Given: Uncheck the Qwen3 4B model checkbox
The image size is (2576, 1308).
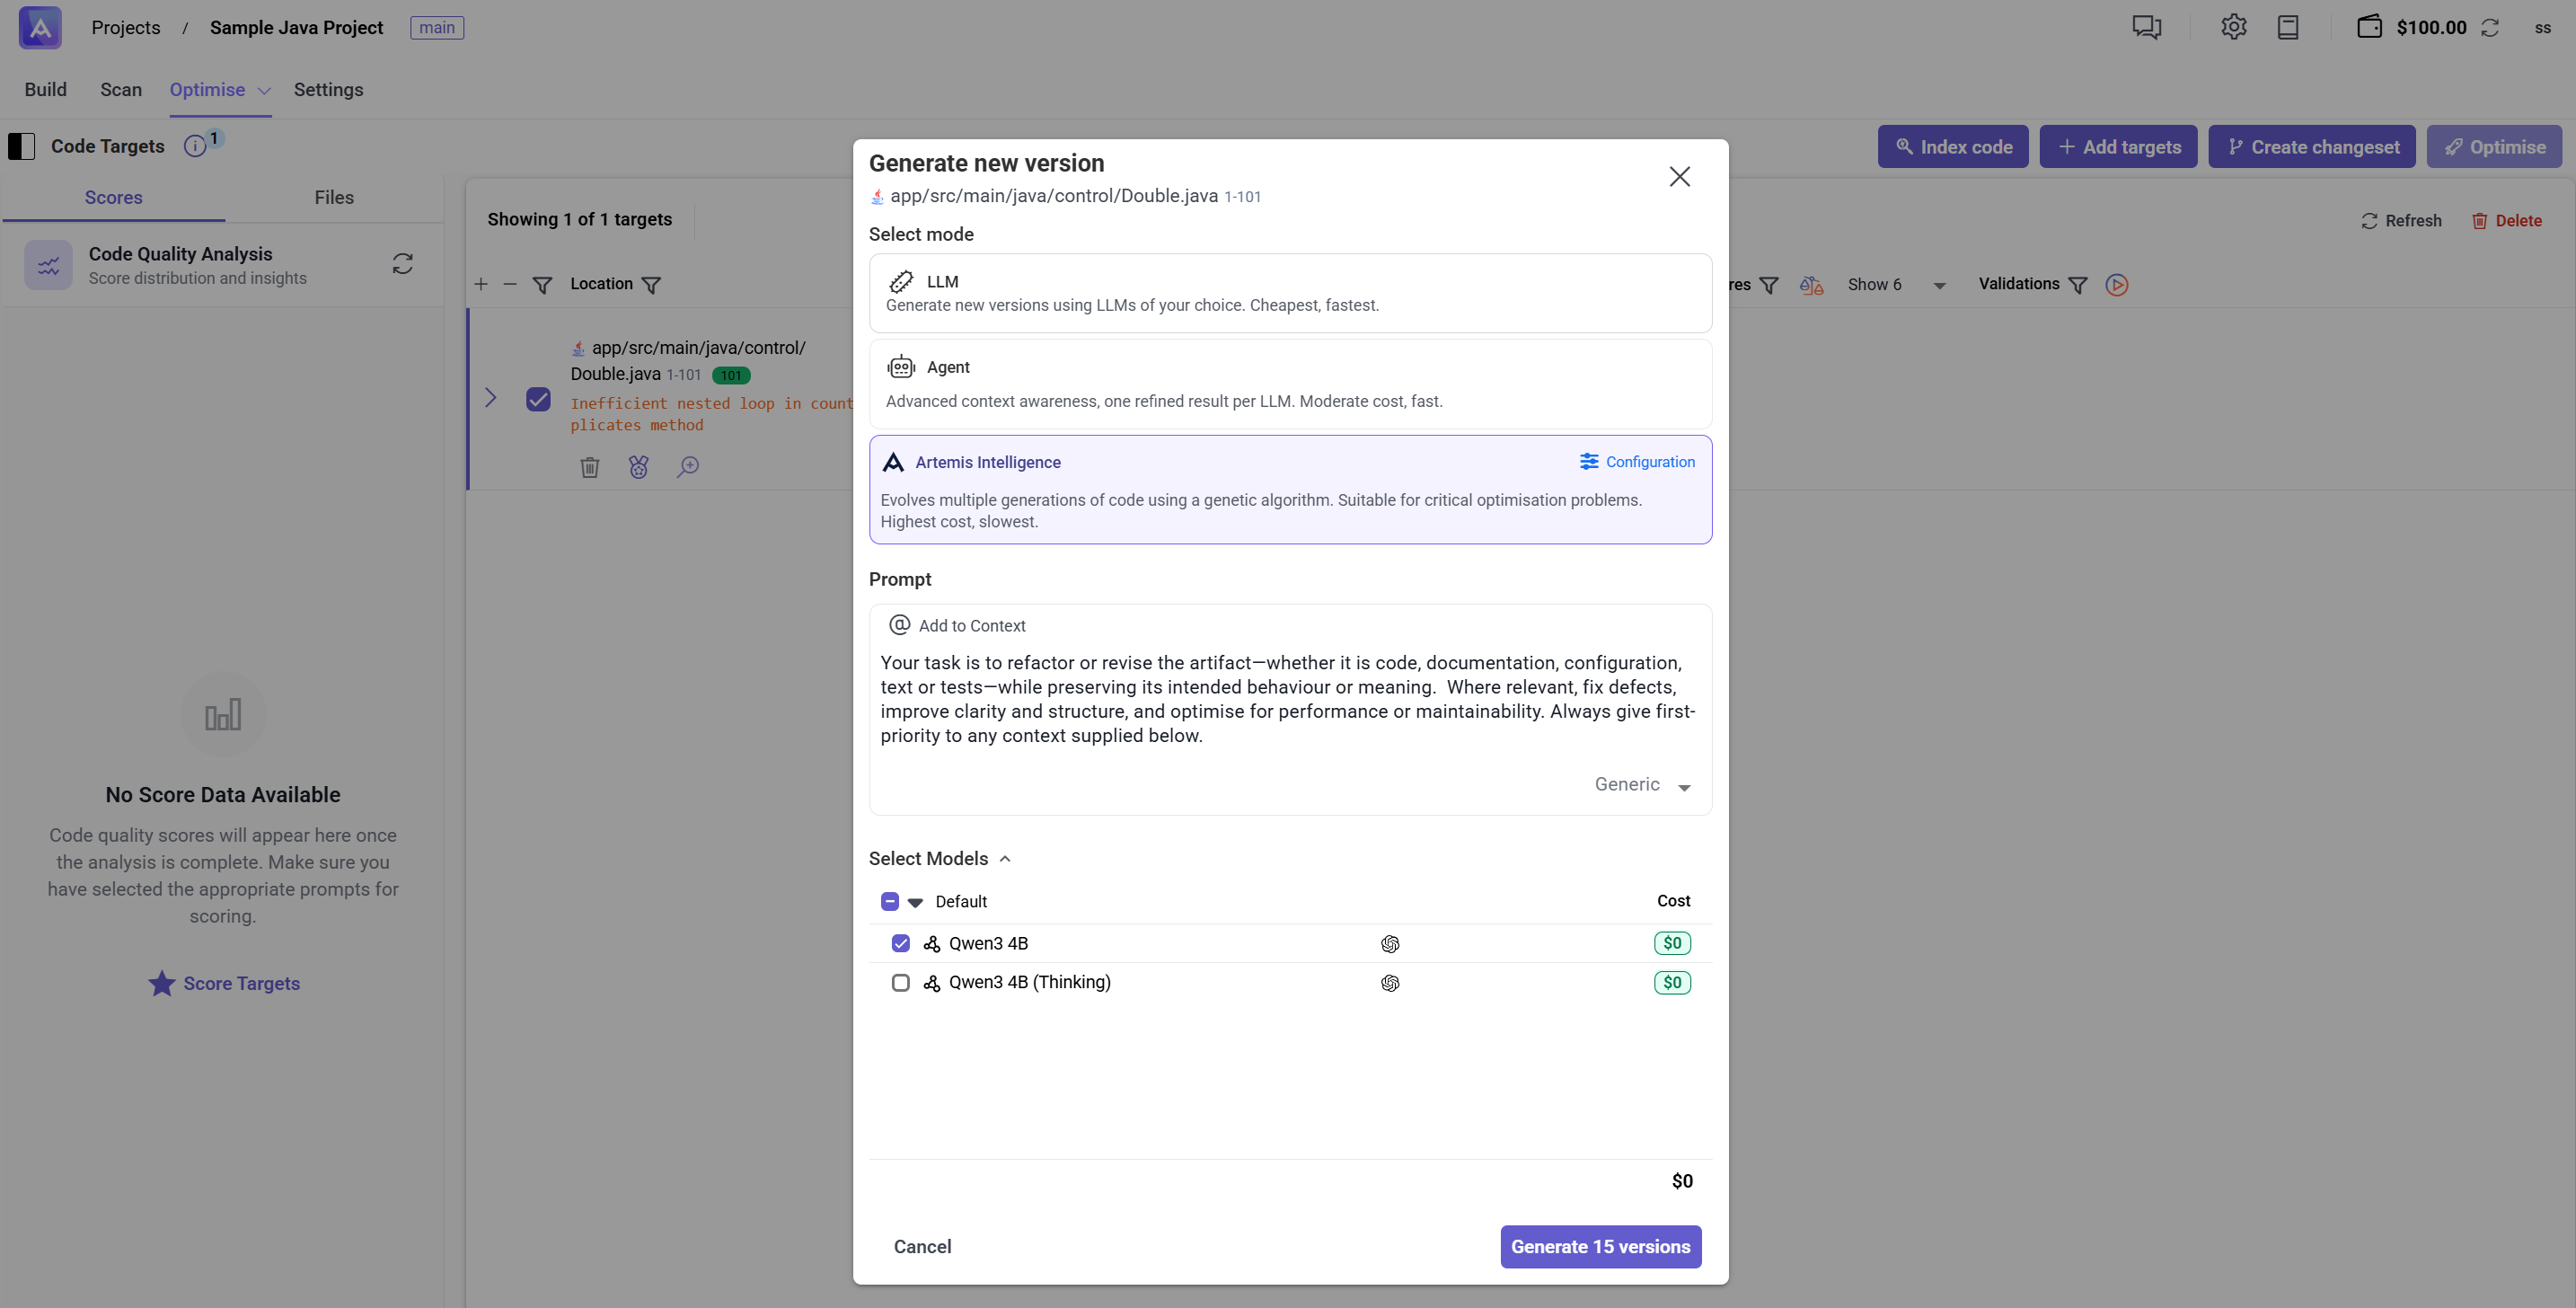Looking at the screenshot, I should (x=900, y=943).
